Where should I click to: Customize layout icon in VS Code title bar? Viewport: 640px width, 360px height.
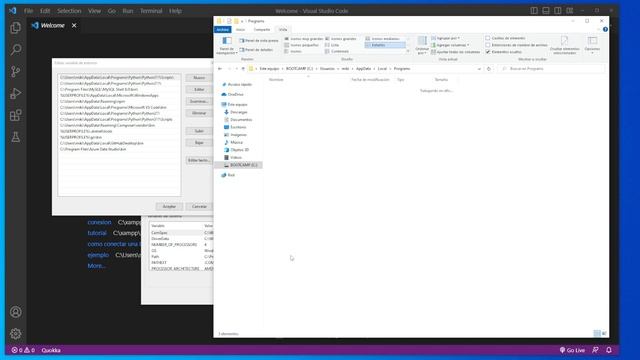[x=569, y=11]
